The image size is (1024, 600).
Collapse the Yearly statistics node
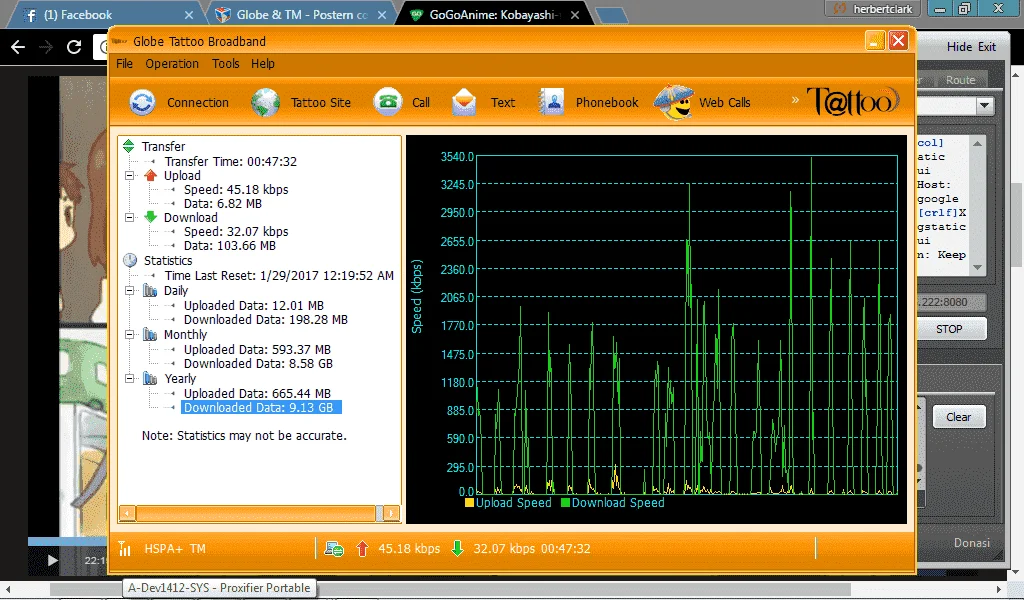coord(129,378)
